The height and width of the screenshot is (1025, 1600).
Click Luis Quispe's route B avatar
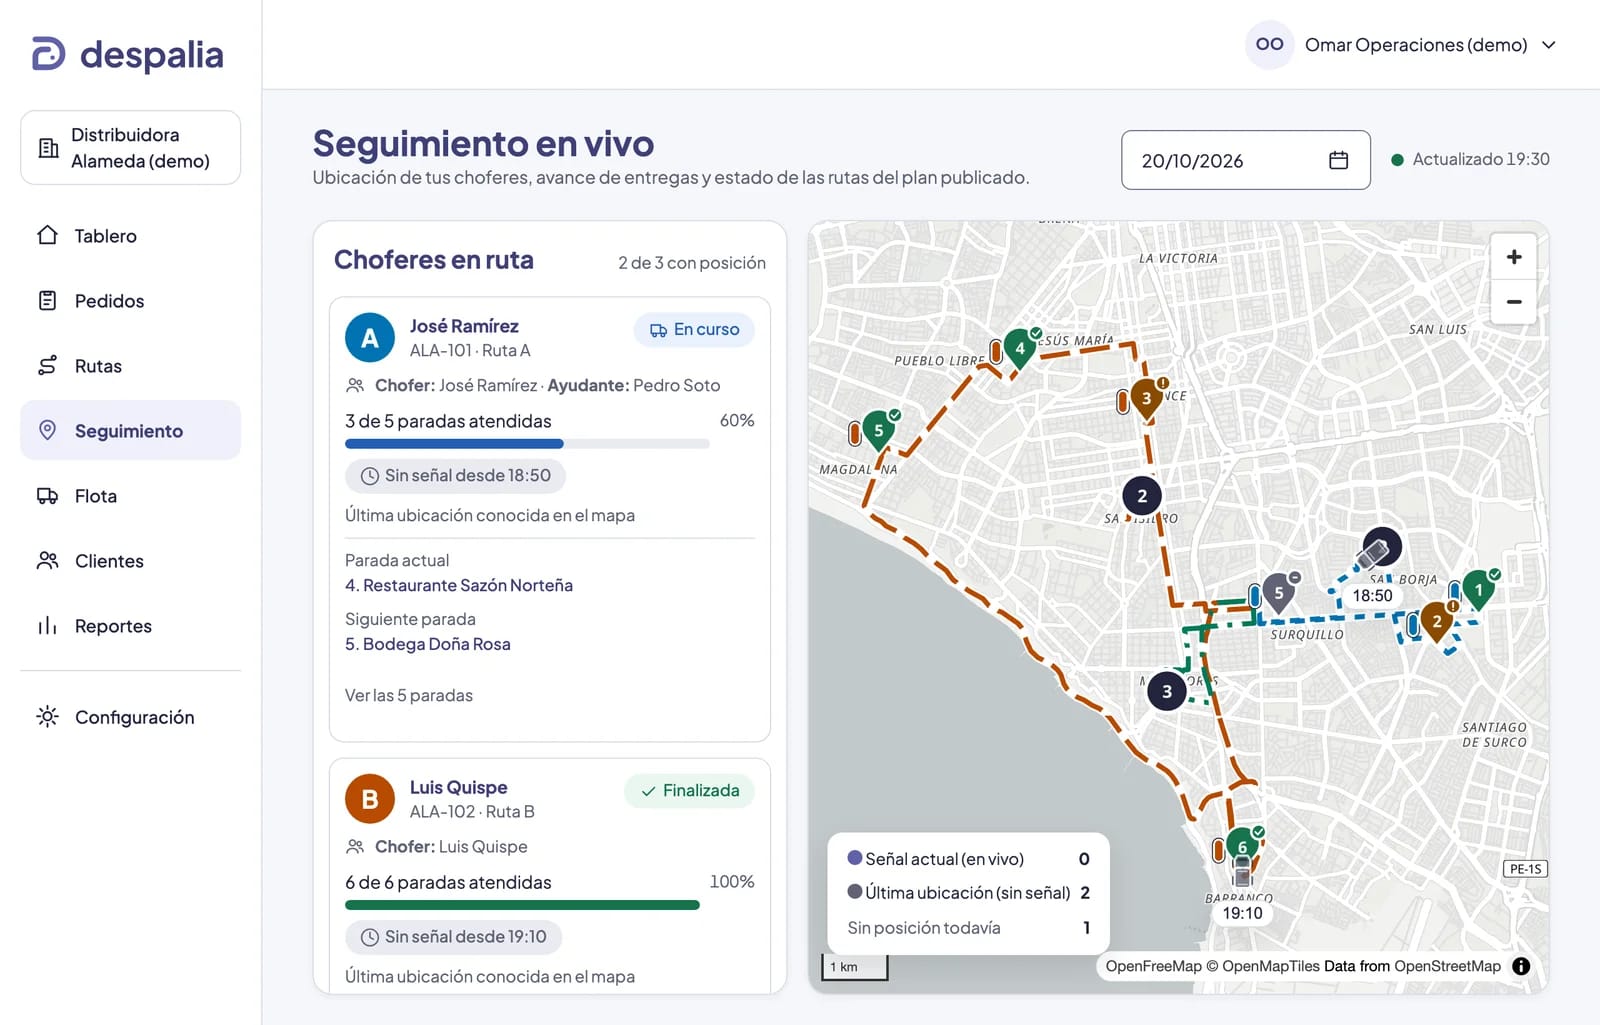[370, 799]
